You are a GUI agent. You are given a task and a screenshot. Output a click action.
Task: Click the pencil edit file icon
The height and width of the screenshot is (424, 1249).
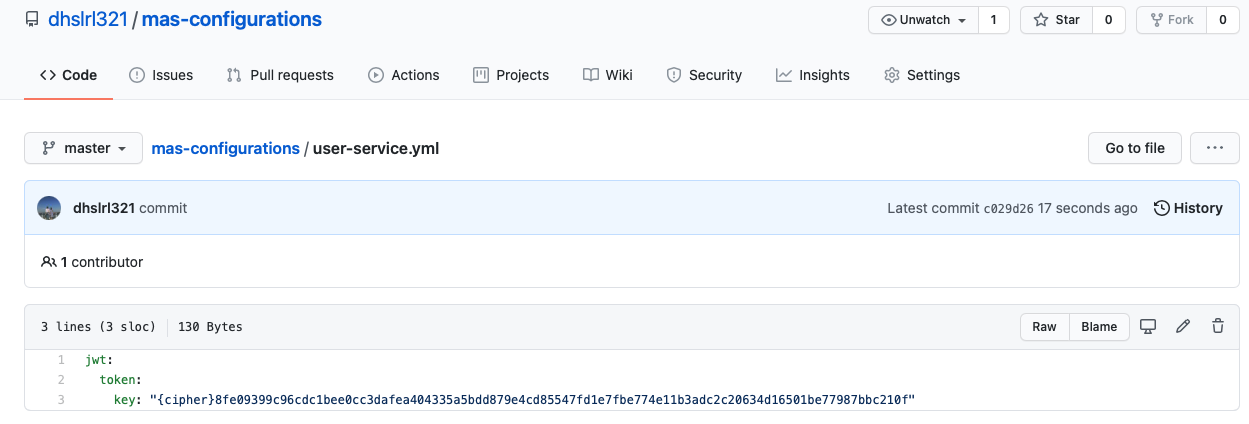click(1183, 326)
